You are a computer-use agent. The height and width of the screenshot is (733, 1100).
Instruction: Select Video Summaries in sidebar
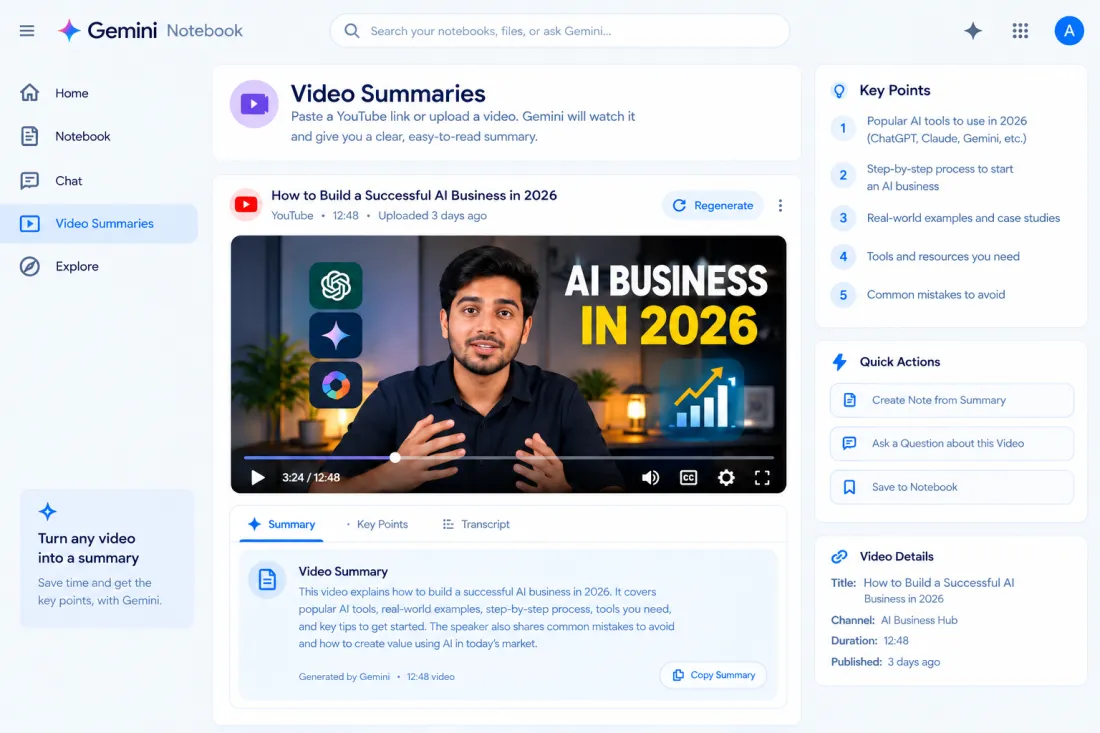[x=99, y=224]
